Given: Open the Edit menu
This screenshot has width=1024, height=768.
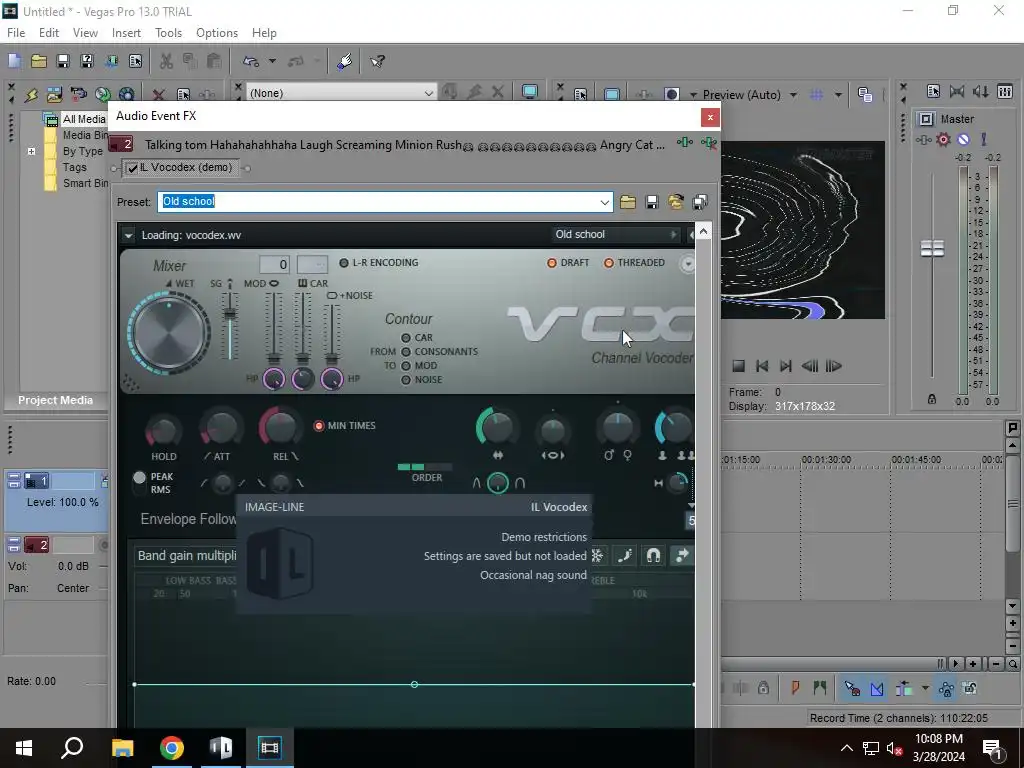Looking at the screenshot, I should pyautogui.click(x=49, y=33).
